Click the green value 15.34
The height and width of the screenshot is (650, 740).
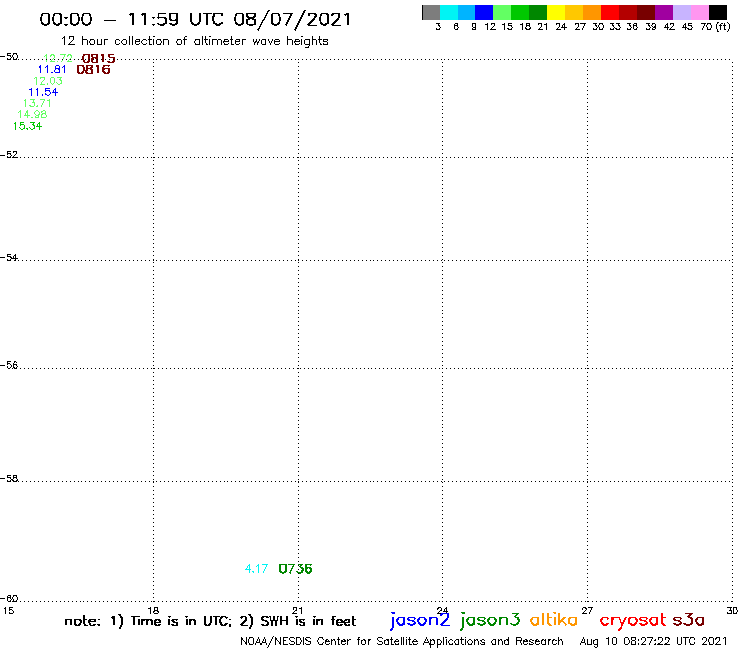(x=27, y=126)
